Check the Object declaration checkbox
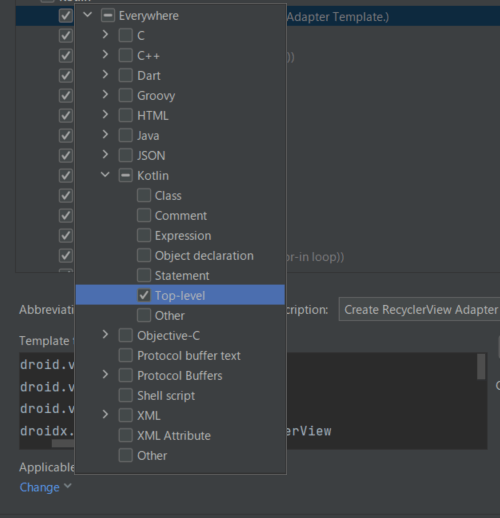Screen dimensions: 500x518 coord(144,255)
